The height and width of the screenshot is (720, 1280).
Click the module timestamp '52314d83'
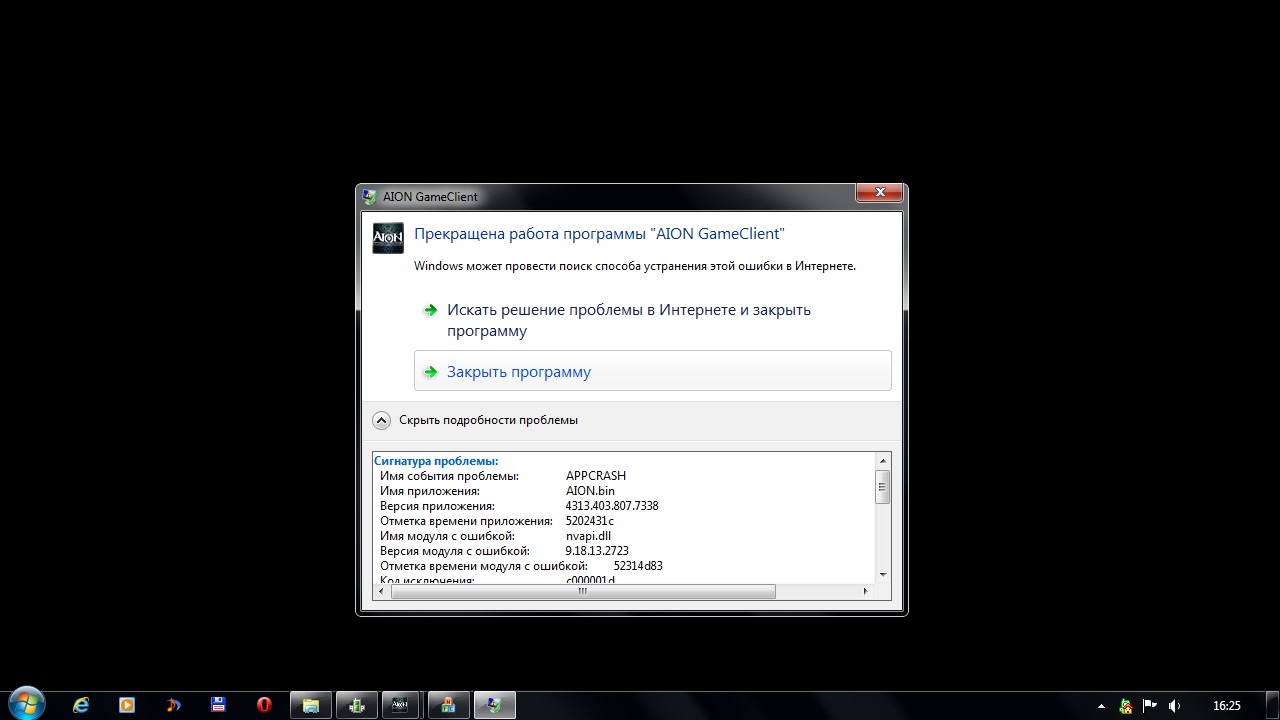pyautogui.click(x=638, y=566)
